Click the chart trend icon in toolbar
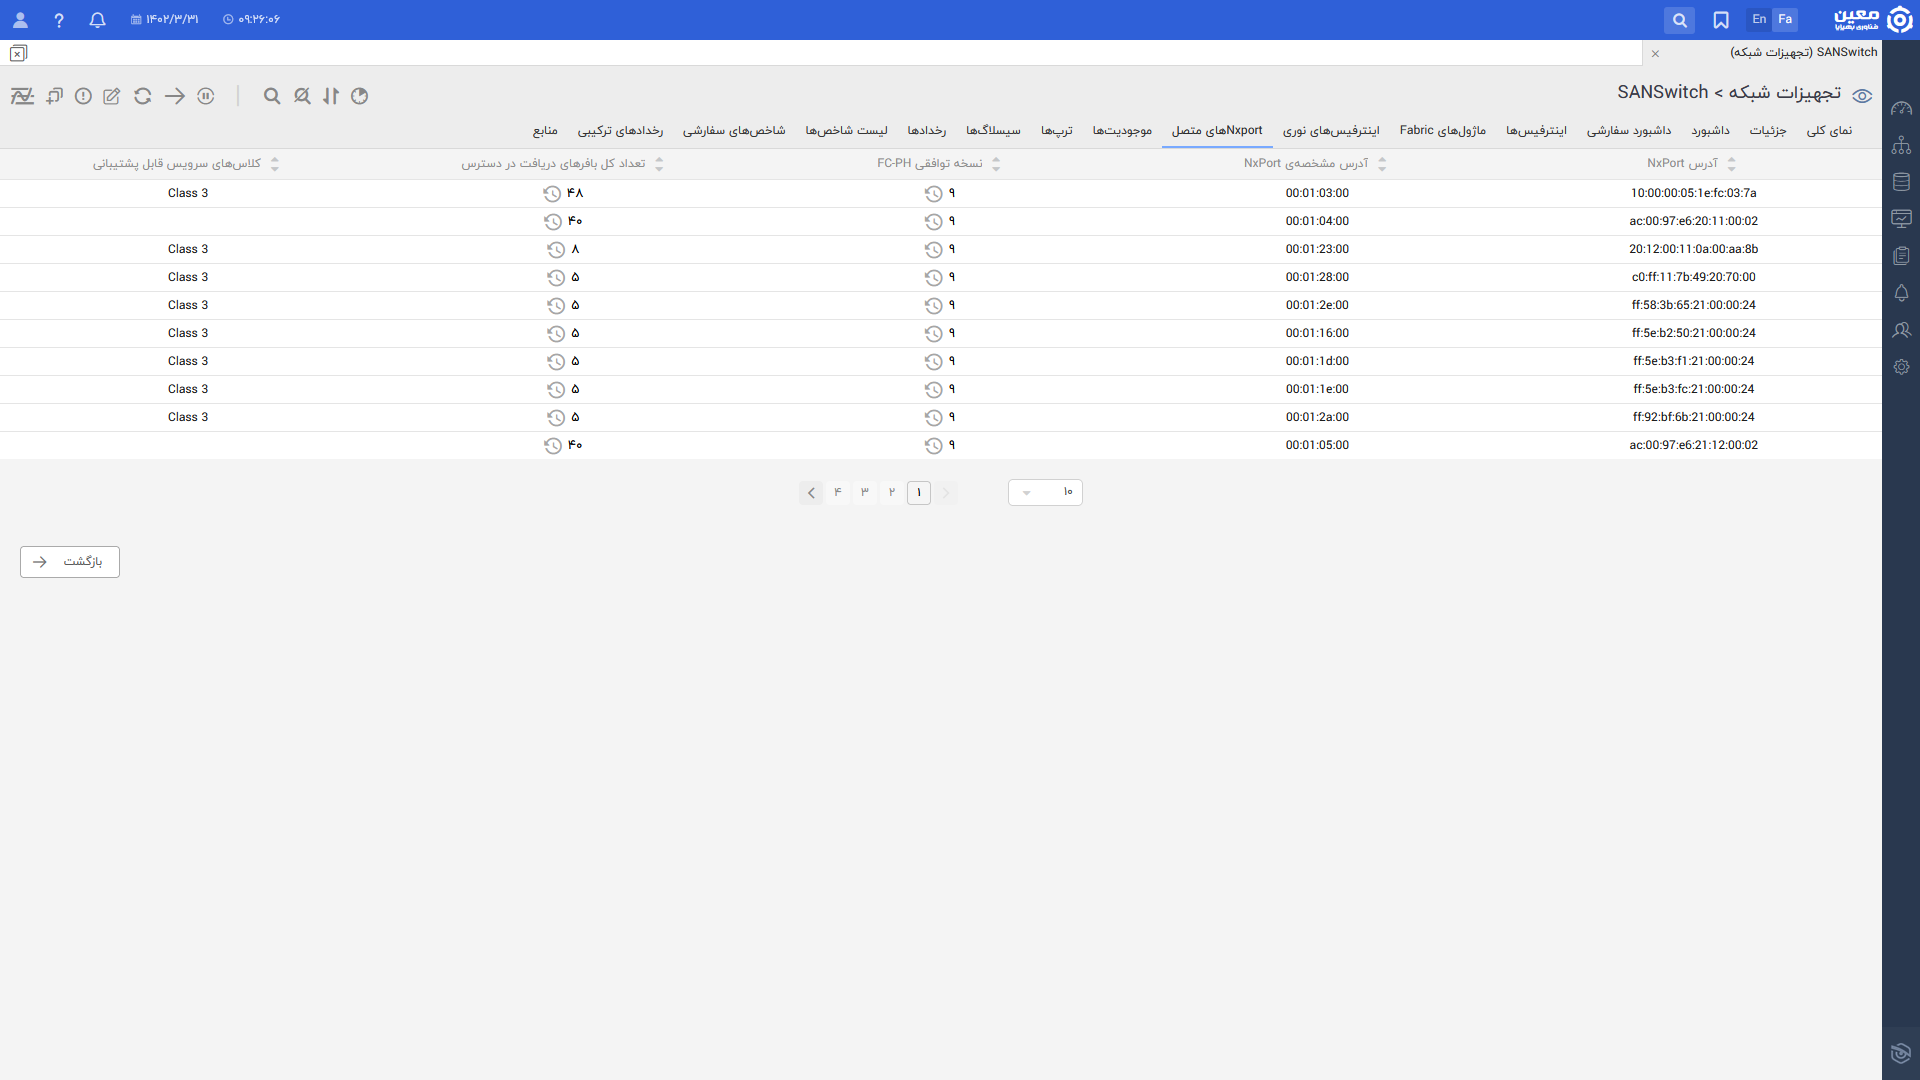The width and height of the screenshot is (1920, 1080). click(x=22, y=96)
